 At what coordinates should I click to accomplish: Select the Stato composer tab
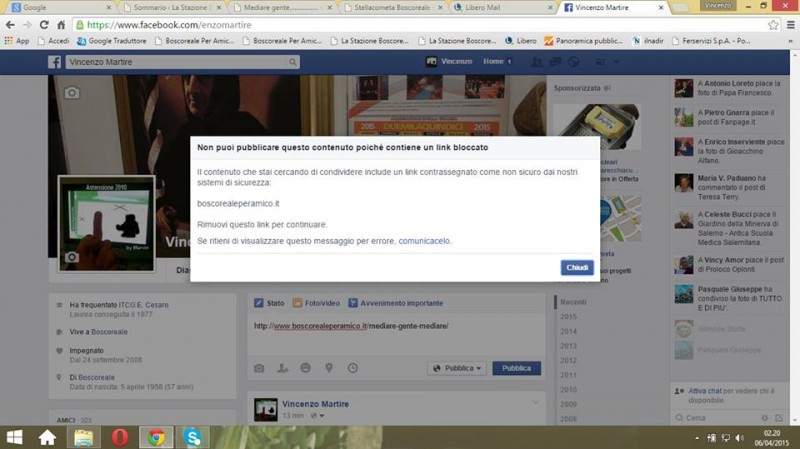(x=269, y=303)
